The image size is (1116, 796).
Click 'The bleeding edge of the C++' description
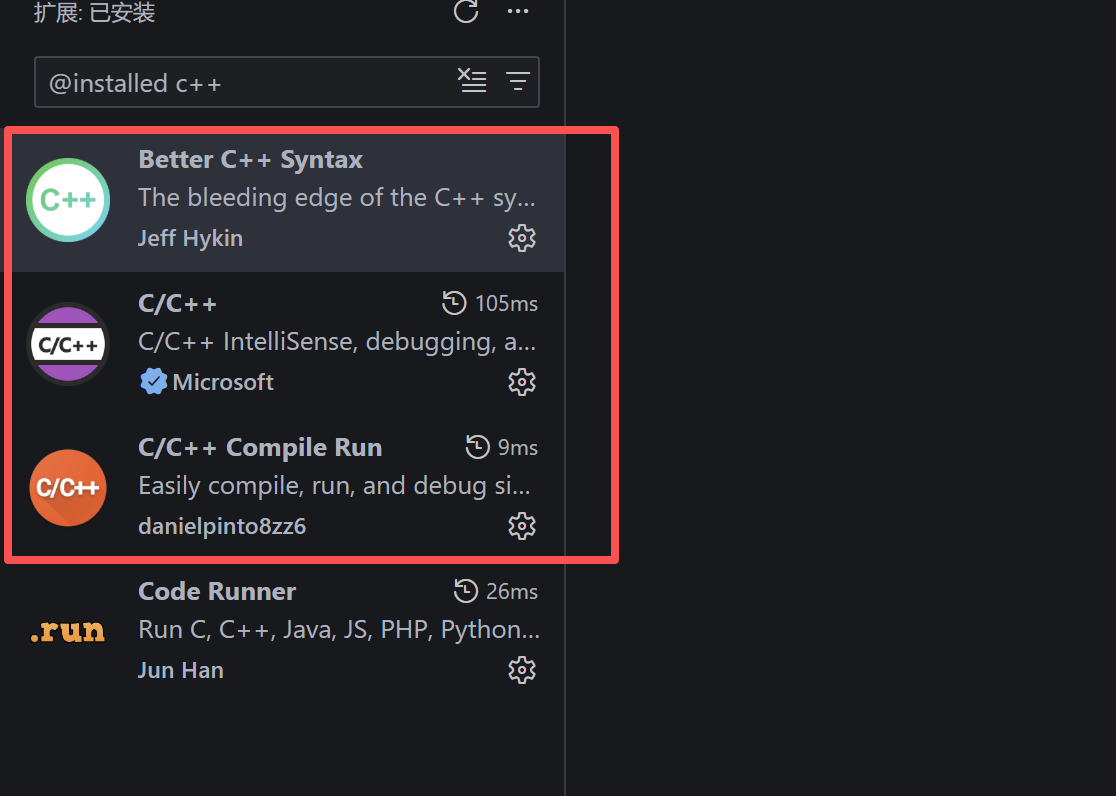[337, 198]
